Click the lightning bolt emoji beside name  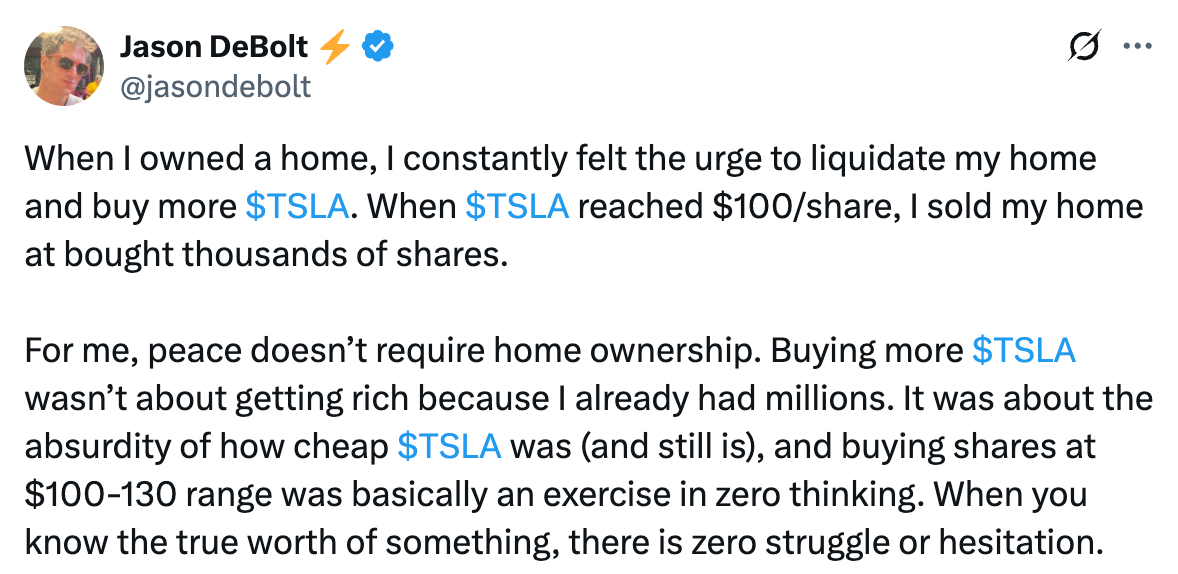tap(335, 47)
